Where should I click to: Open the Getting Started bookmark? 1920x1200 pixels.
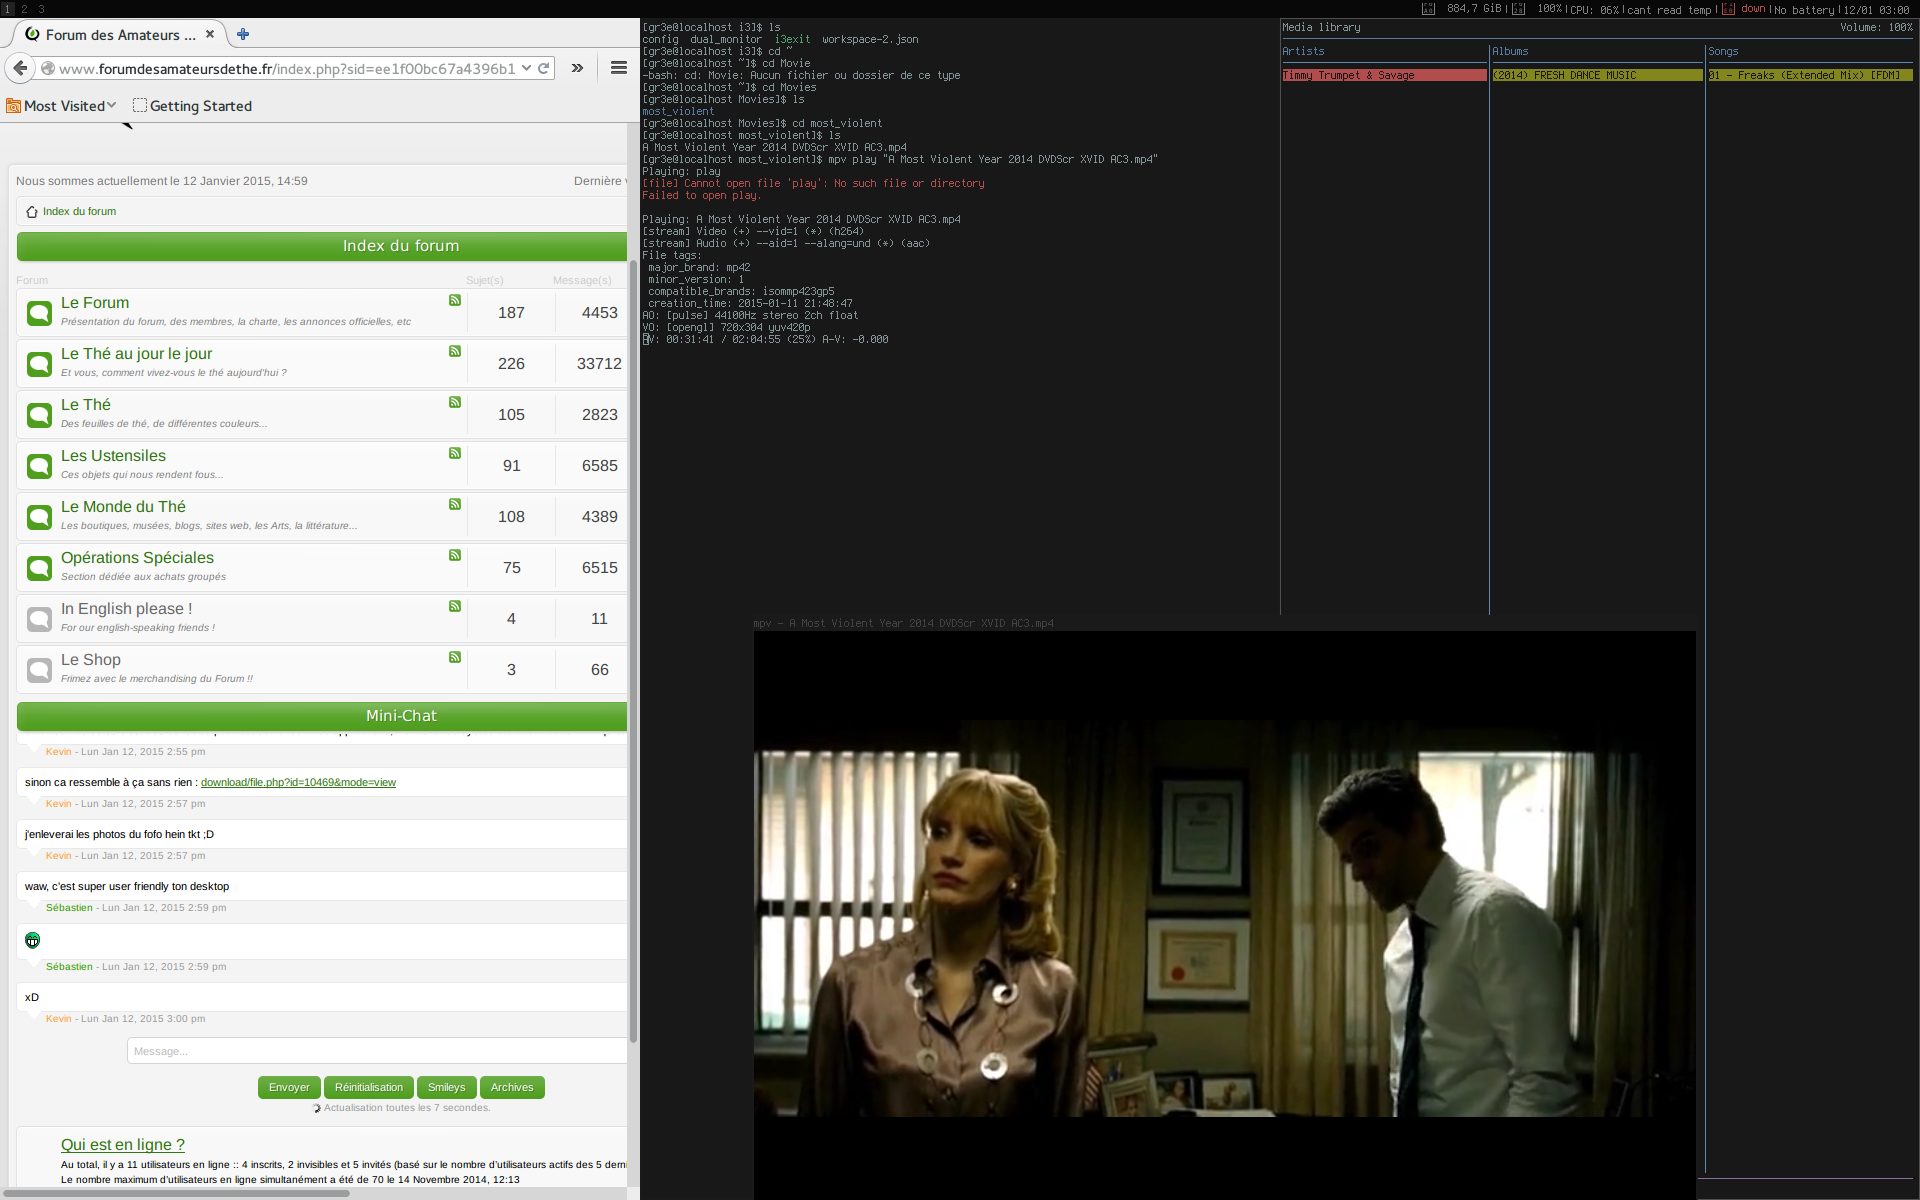pos(192,106)
